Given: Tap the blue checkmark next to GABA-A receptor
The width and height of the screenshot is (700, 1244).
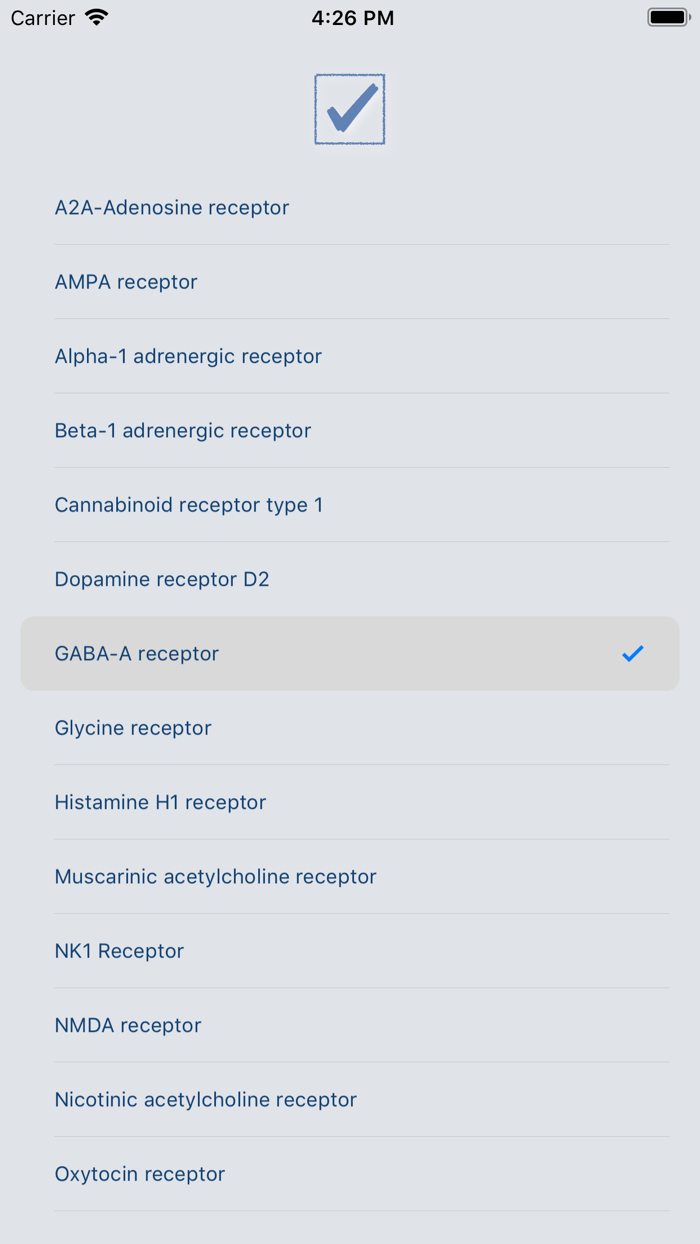Looking at the screenshot, I should pos(631,653).
